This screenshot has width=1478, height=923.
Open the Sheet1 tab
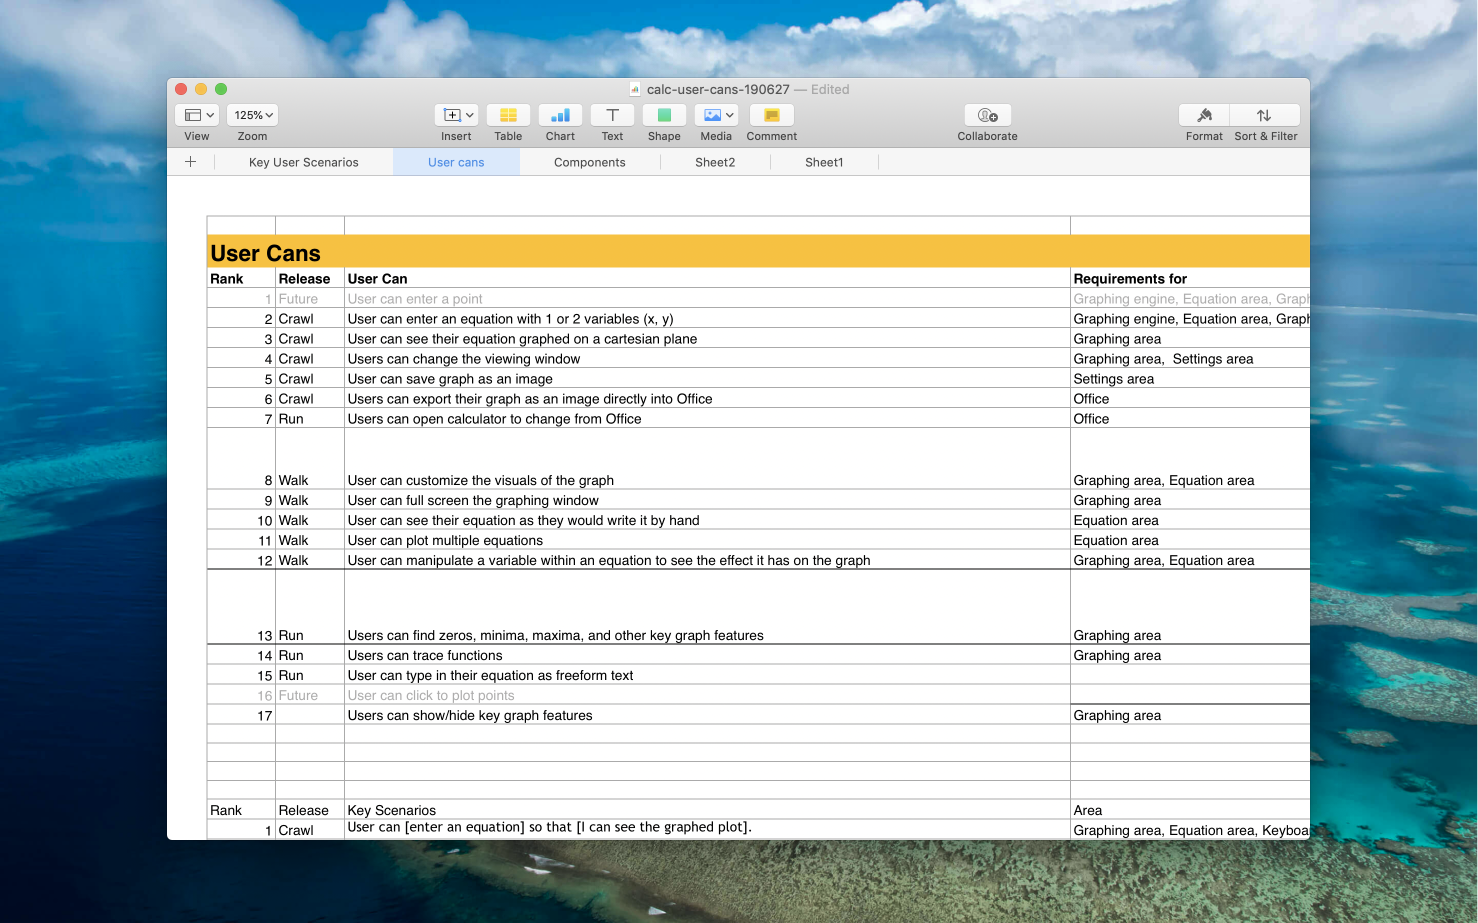(x=824, y=162)
